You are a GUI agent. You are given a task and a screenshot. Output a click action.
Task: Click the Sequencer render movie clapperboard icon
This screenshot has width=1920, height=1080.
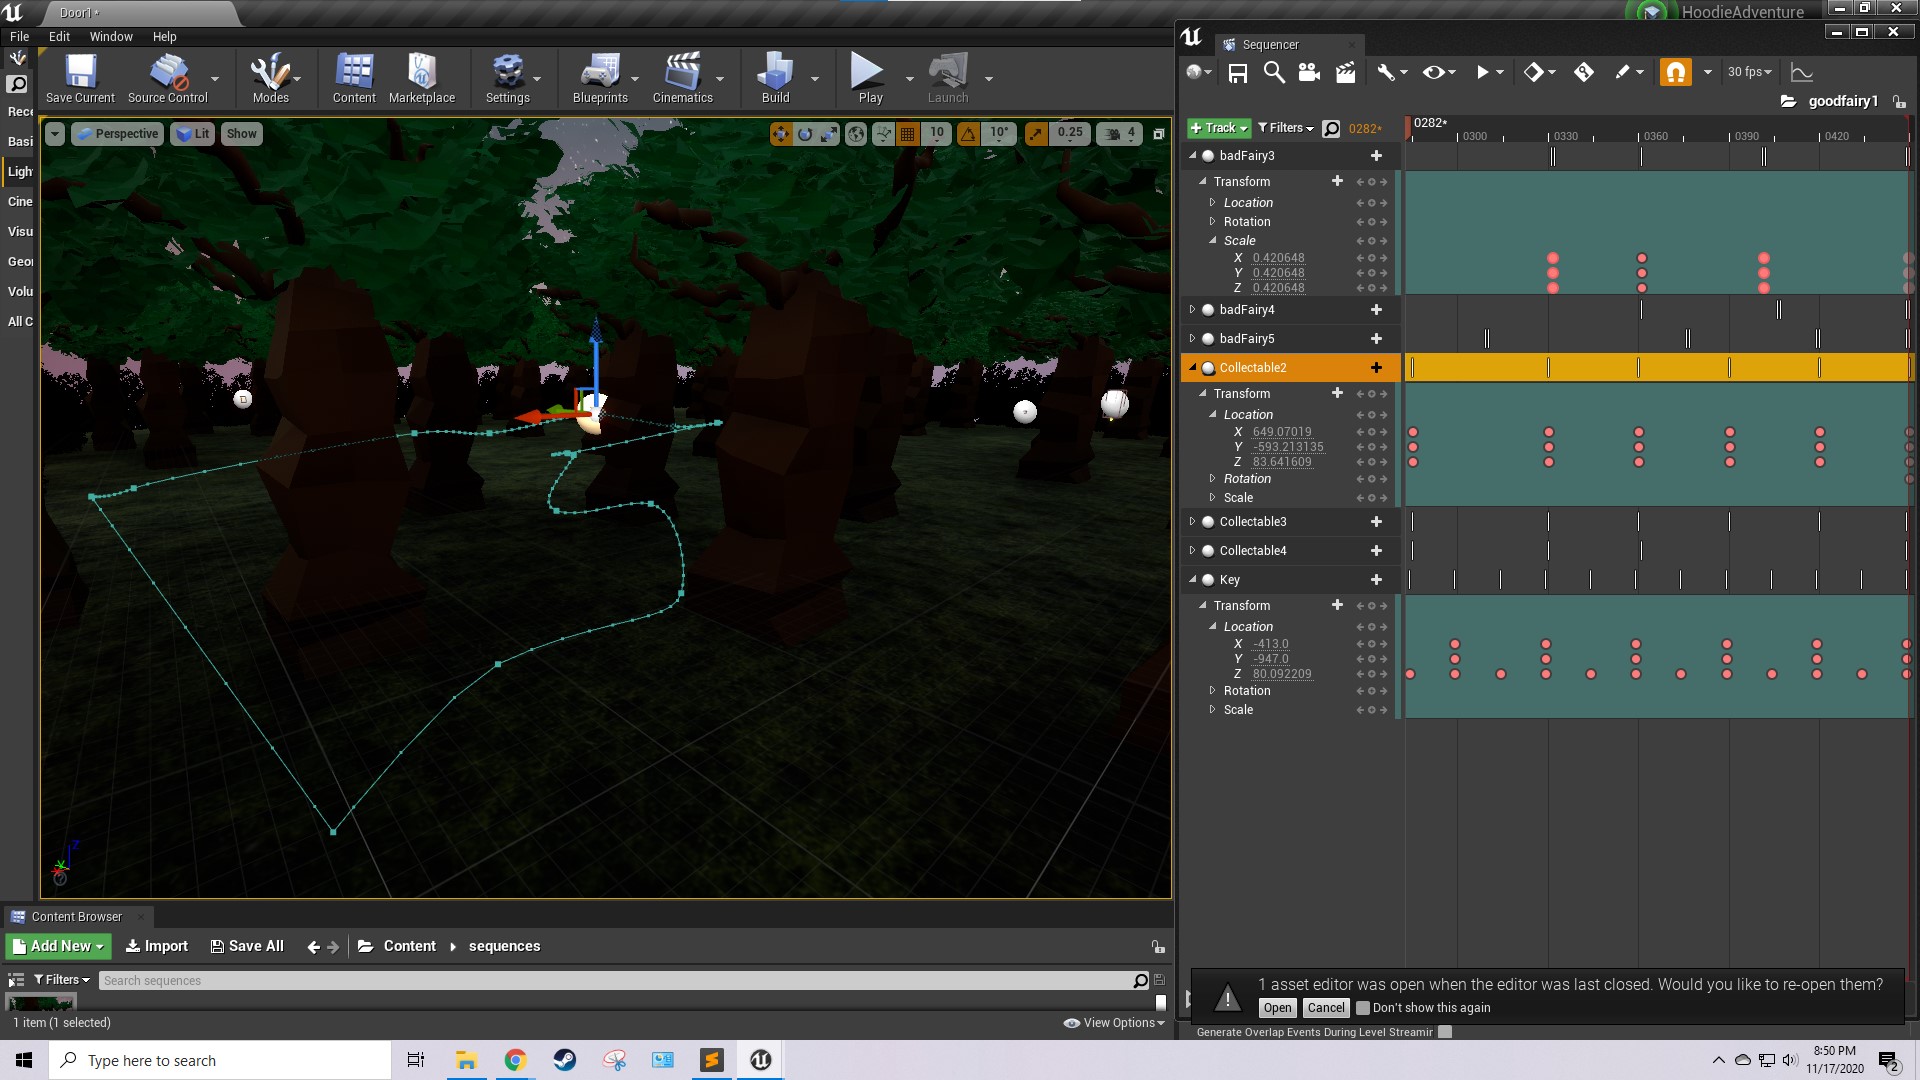click(x=1345, y=72)
